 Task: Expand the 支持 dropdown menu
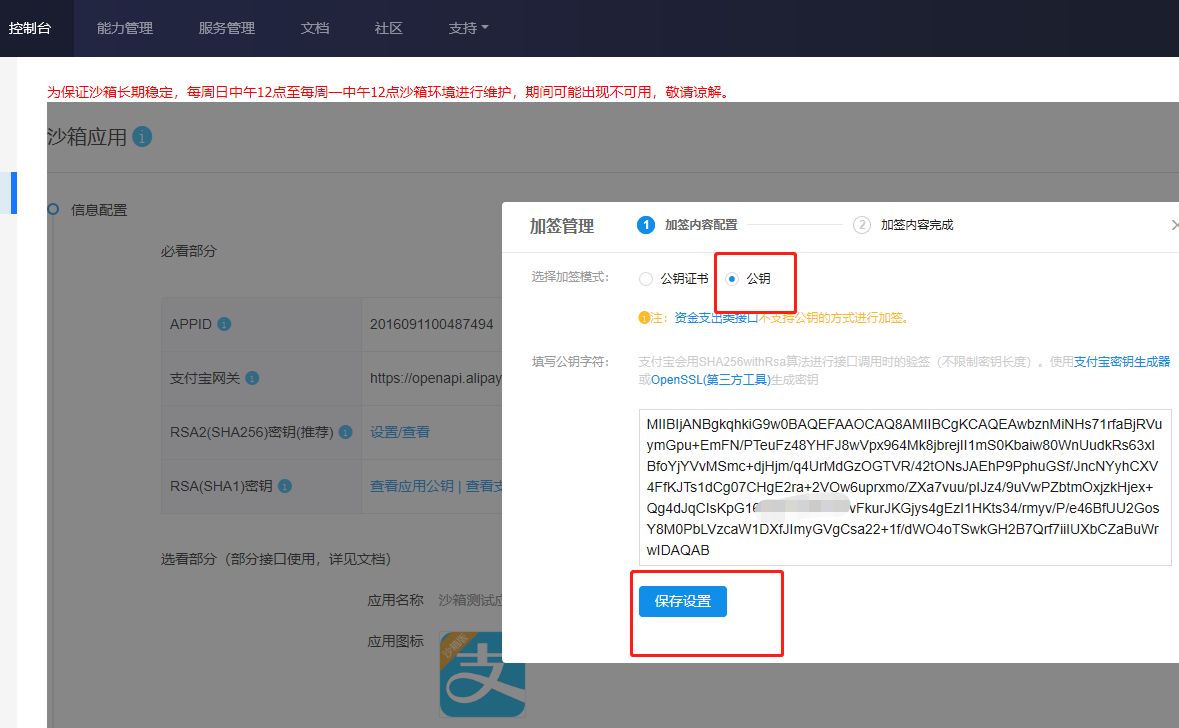coord(468,28)
